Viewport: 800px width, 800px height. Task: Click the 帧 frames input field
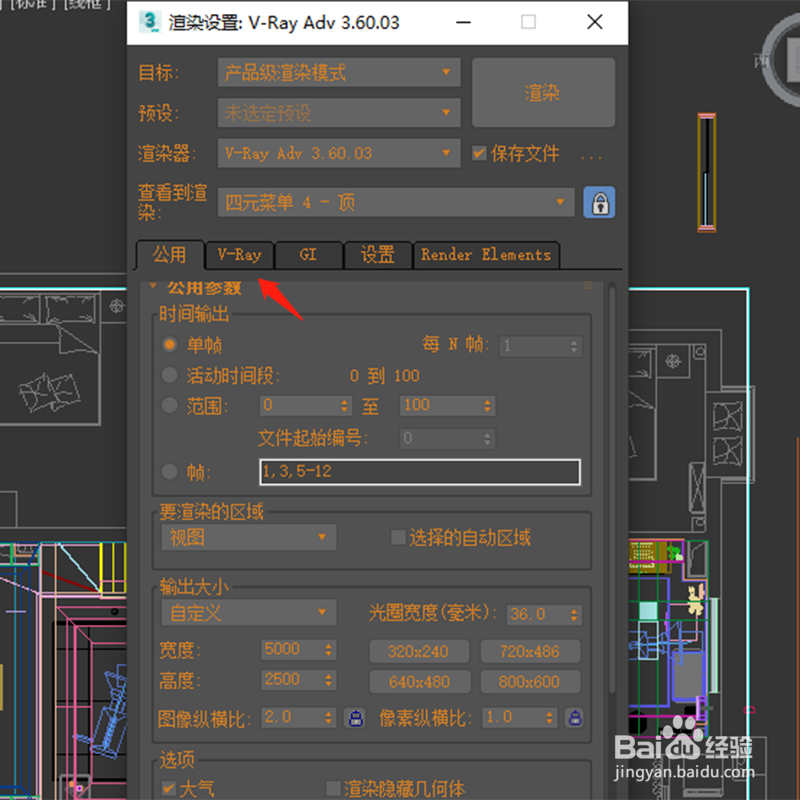click(420, 471)
